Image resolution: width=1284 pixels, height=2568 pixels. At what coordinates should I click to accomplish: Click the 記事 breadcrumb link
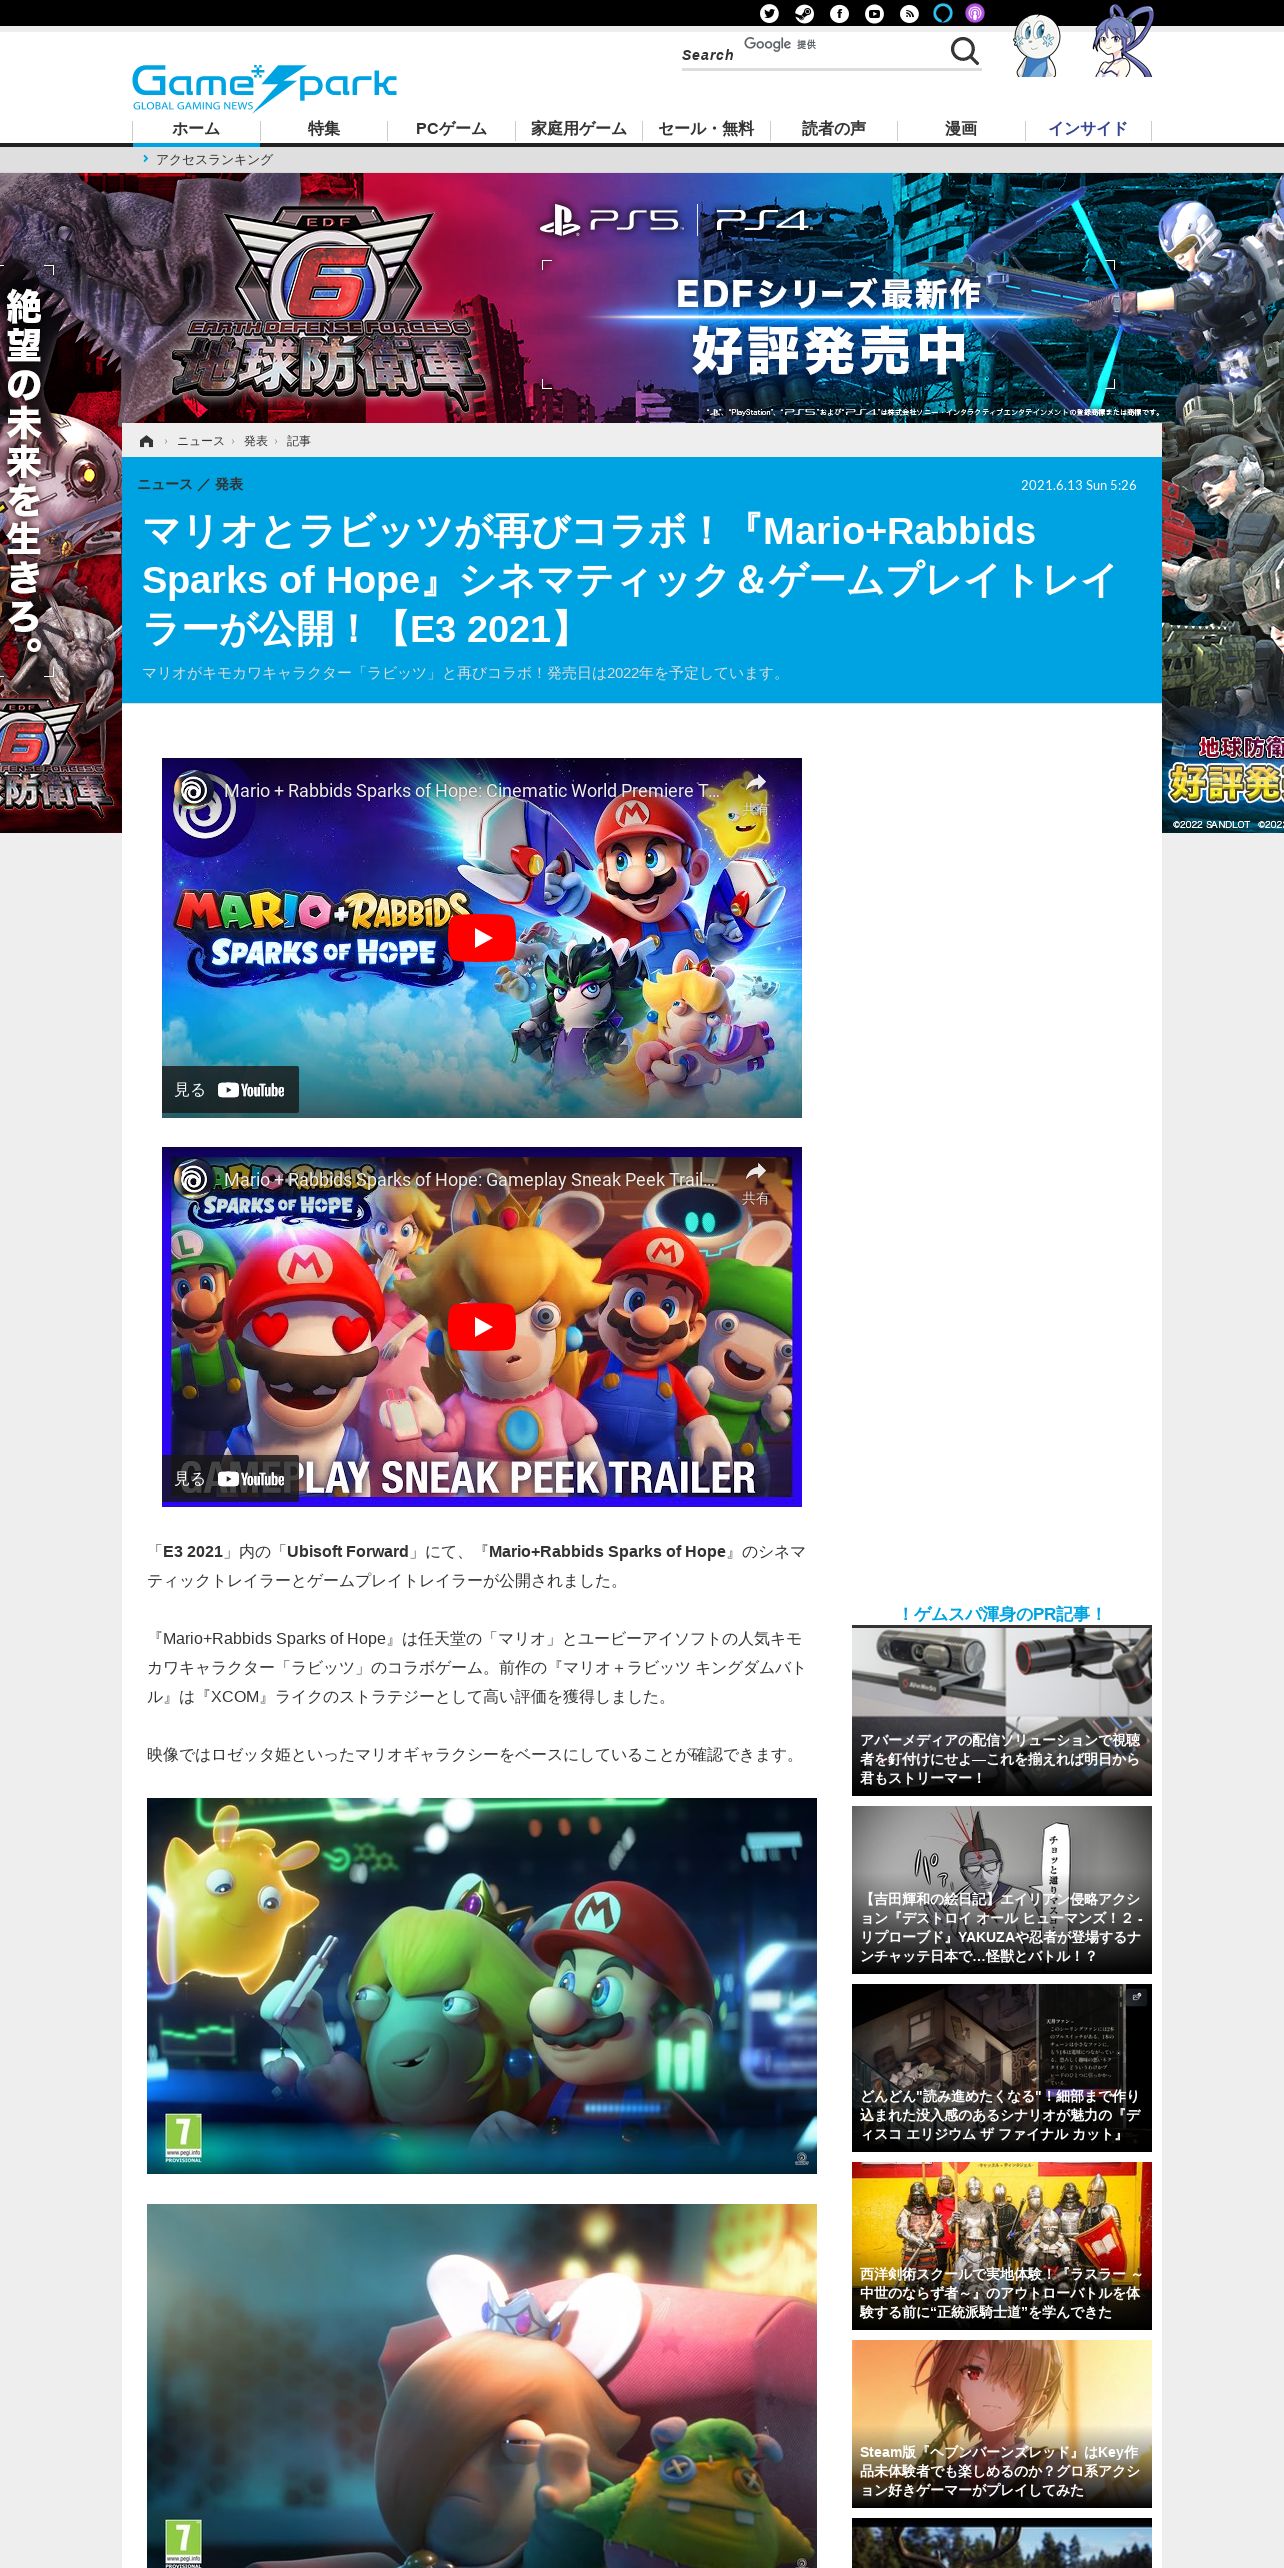pyautogui.click(x=298, y=441)
